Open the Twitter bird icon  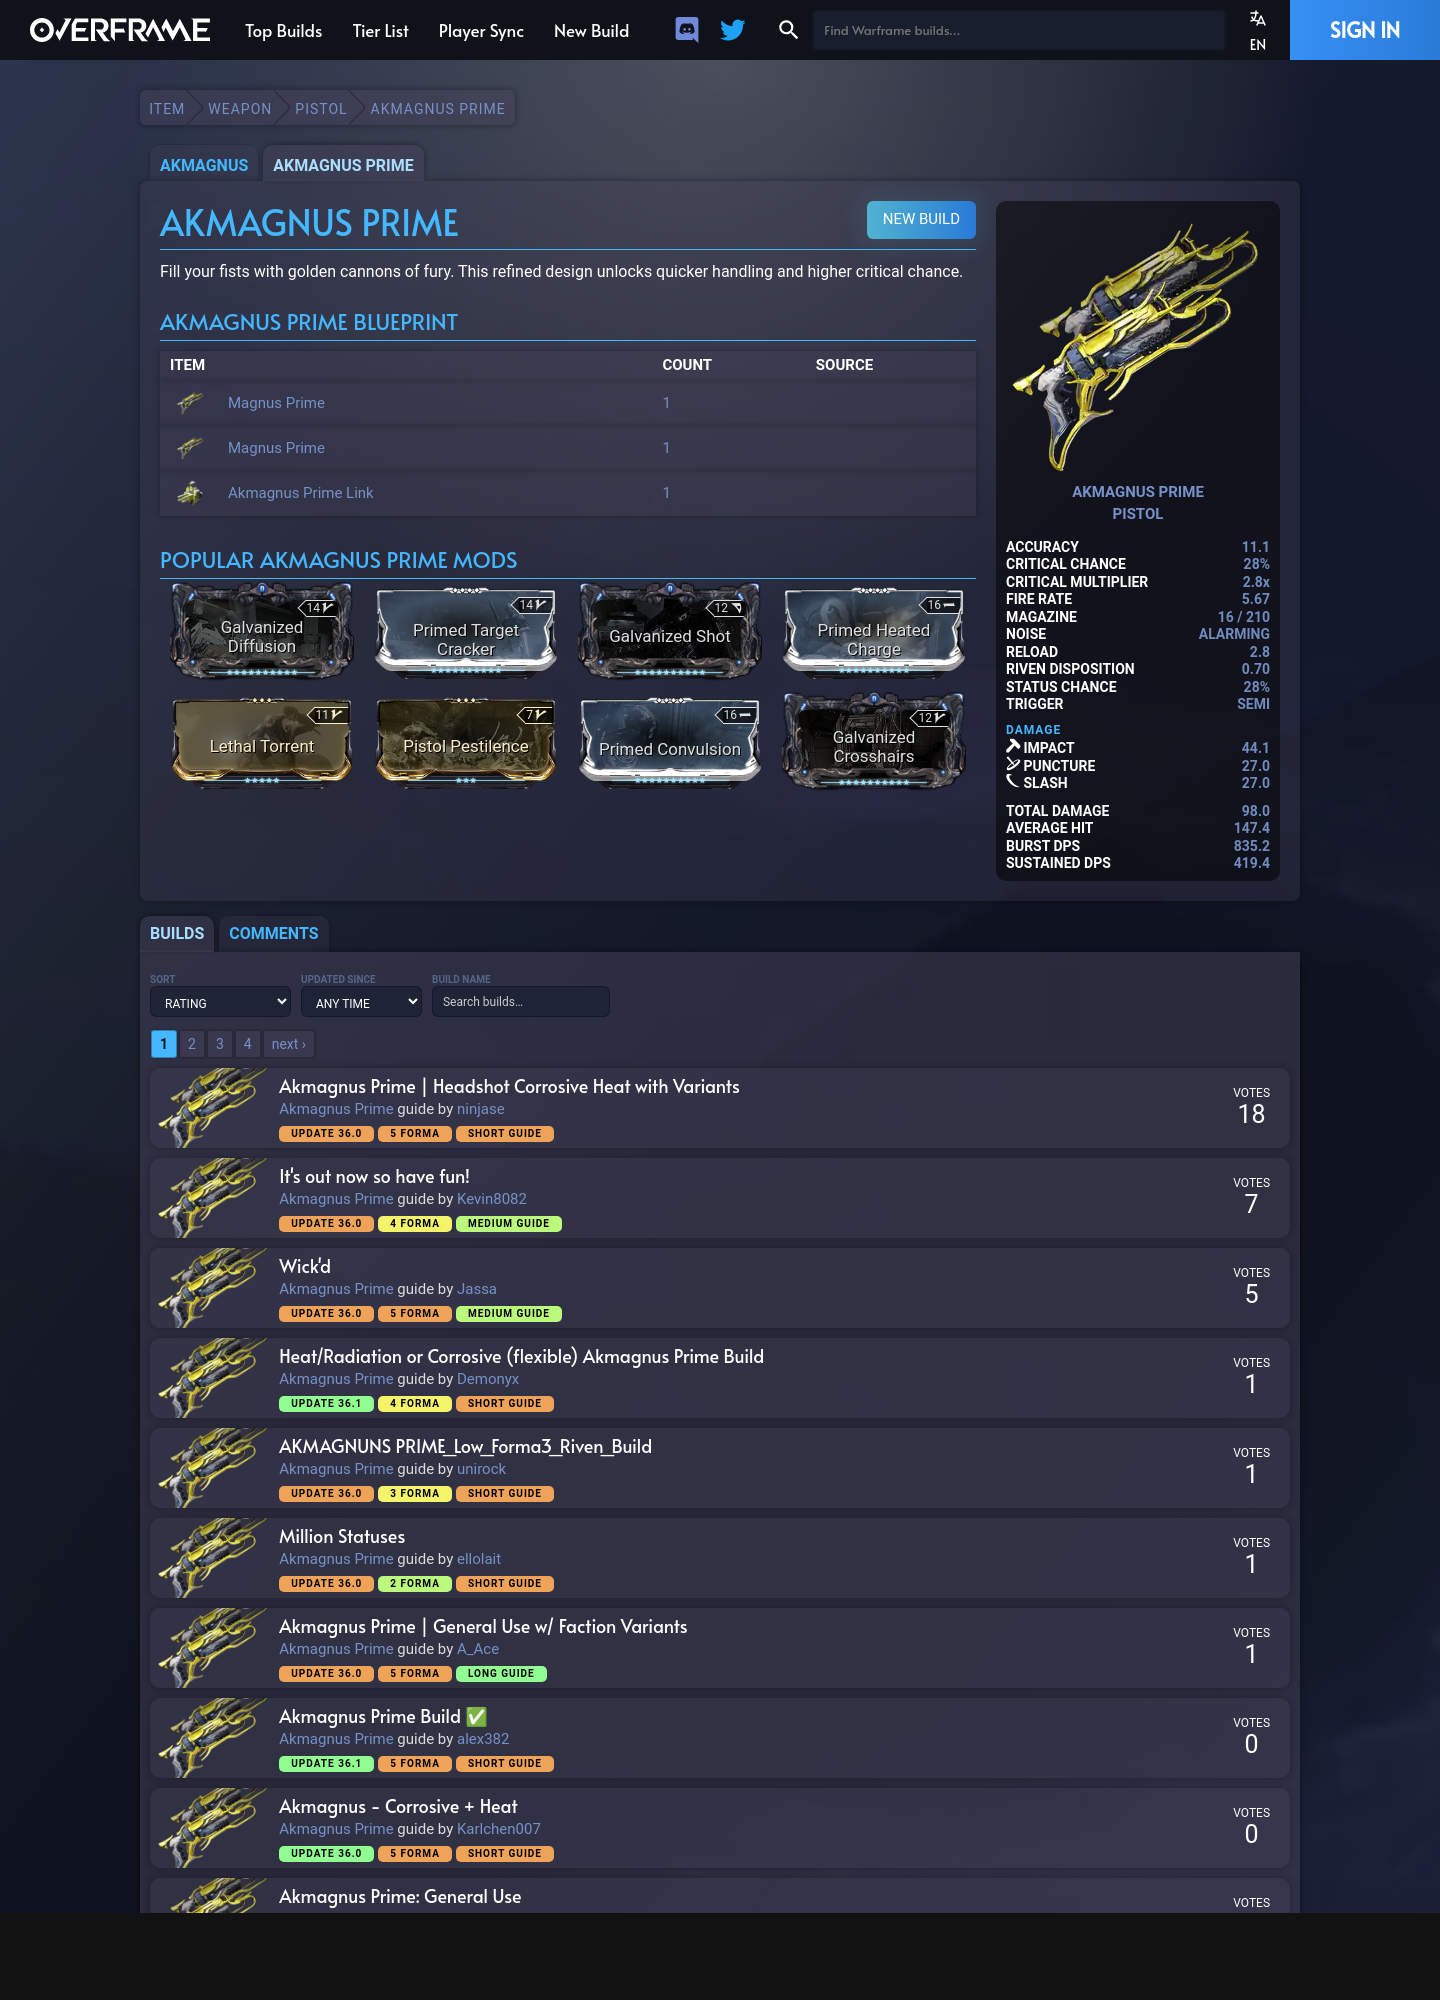tap(733, 30)
